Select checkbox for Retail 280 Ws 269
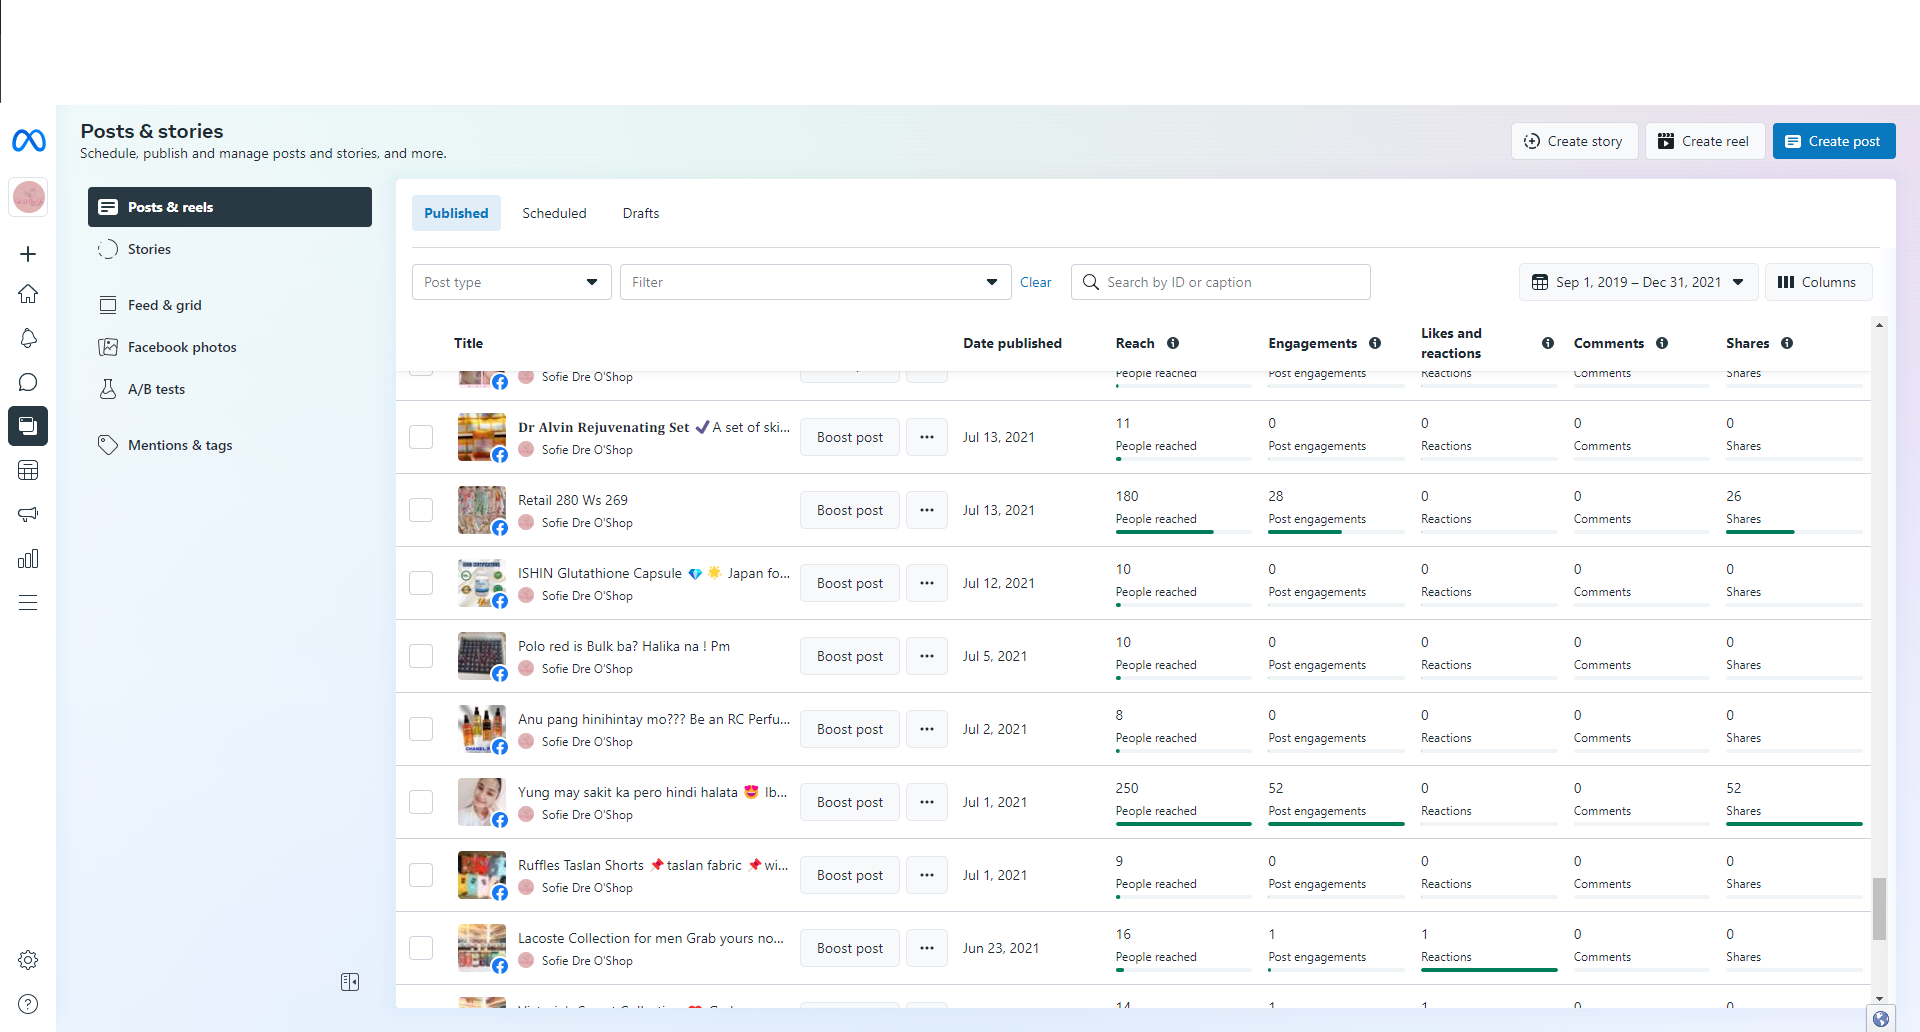Screen dimensions: 1920x1032 tap(421, 510)
